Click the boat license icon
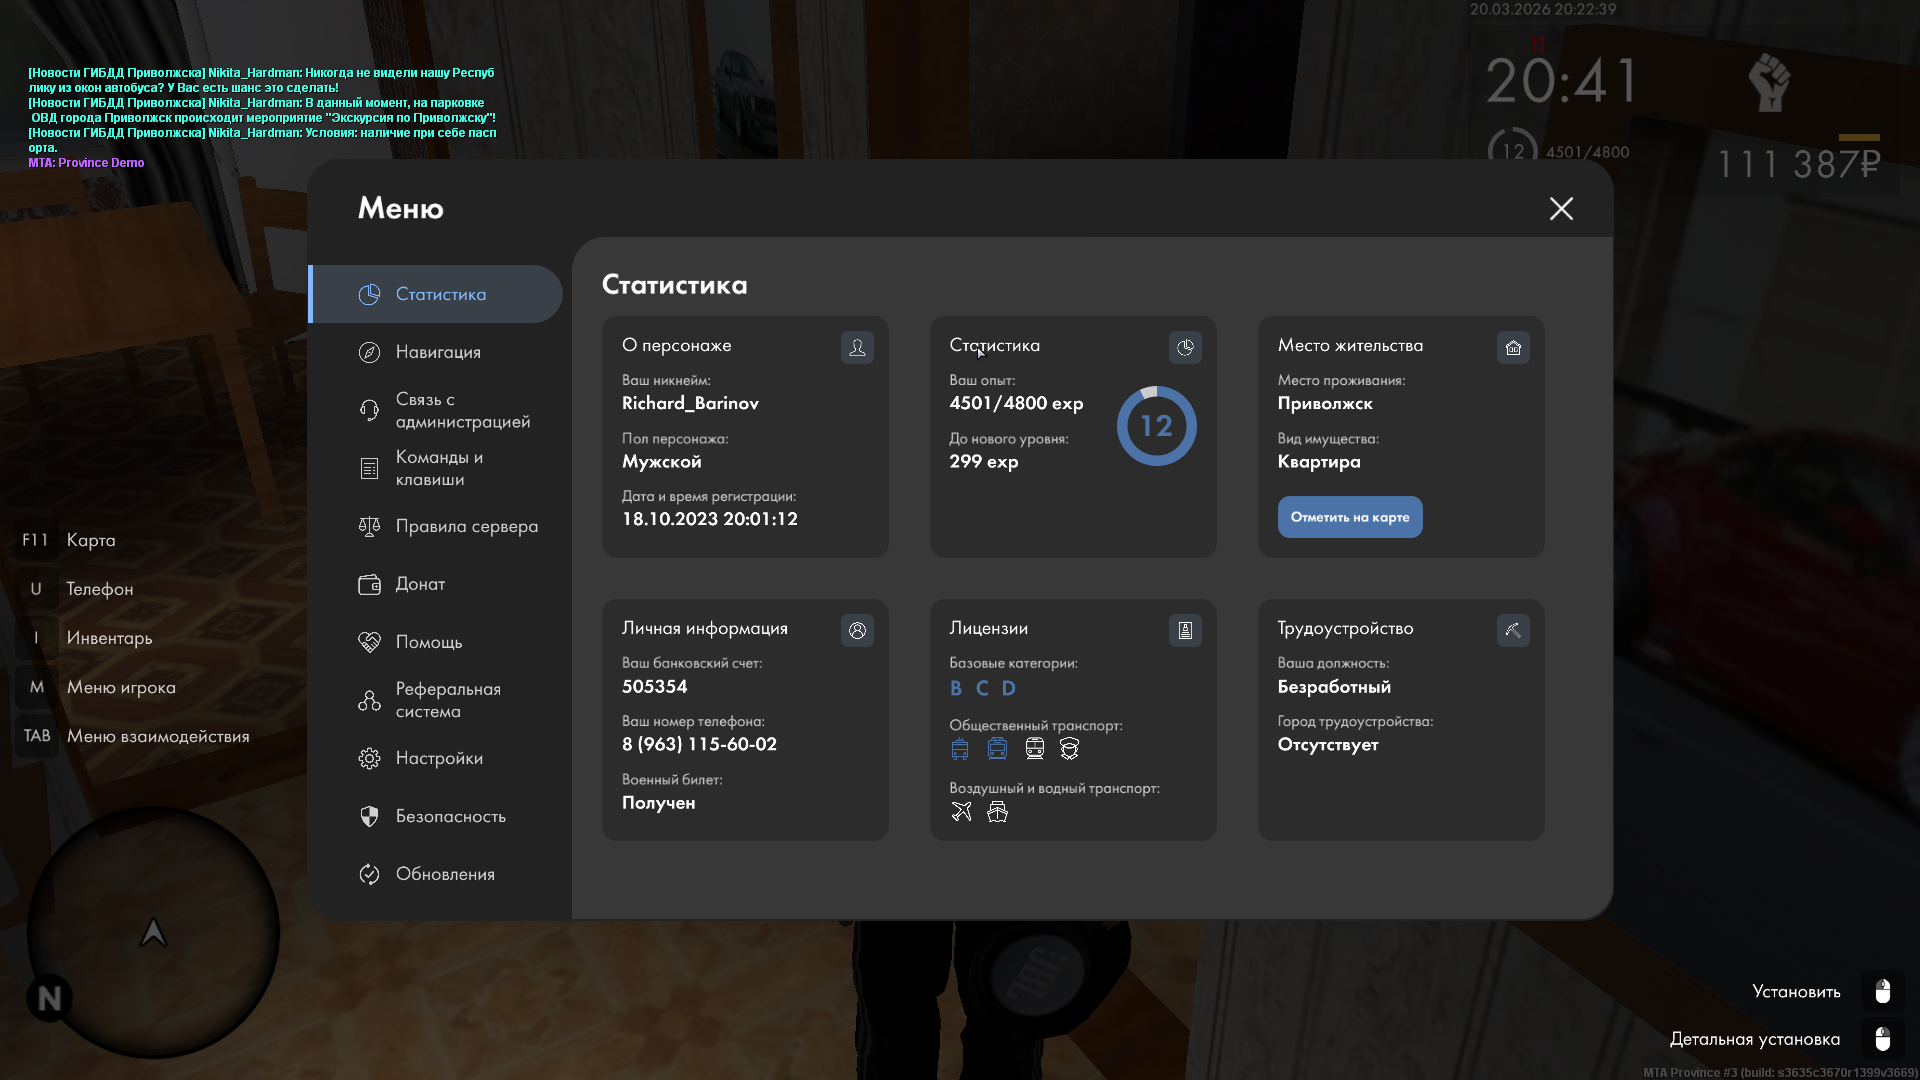The height and width of the screenshot is (1080, 1920). [997, 812]
